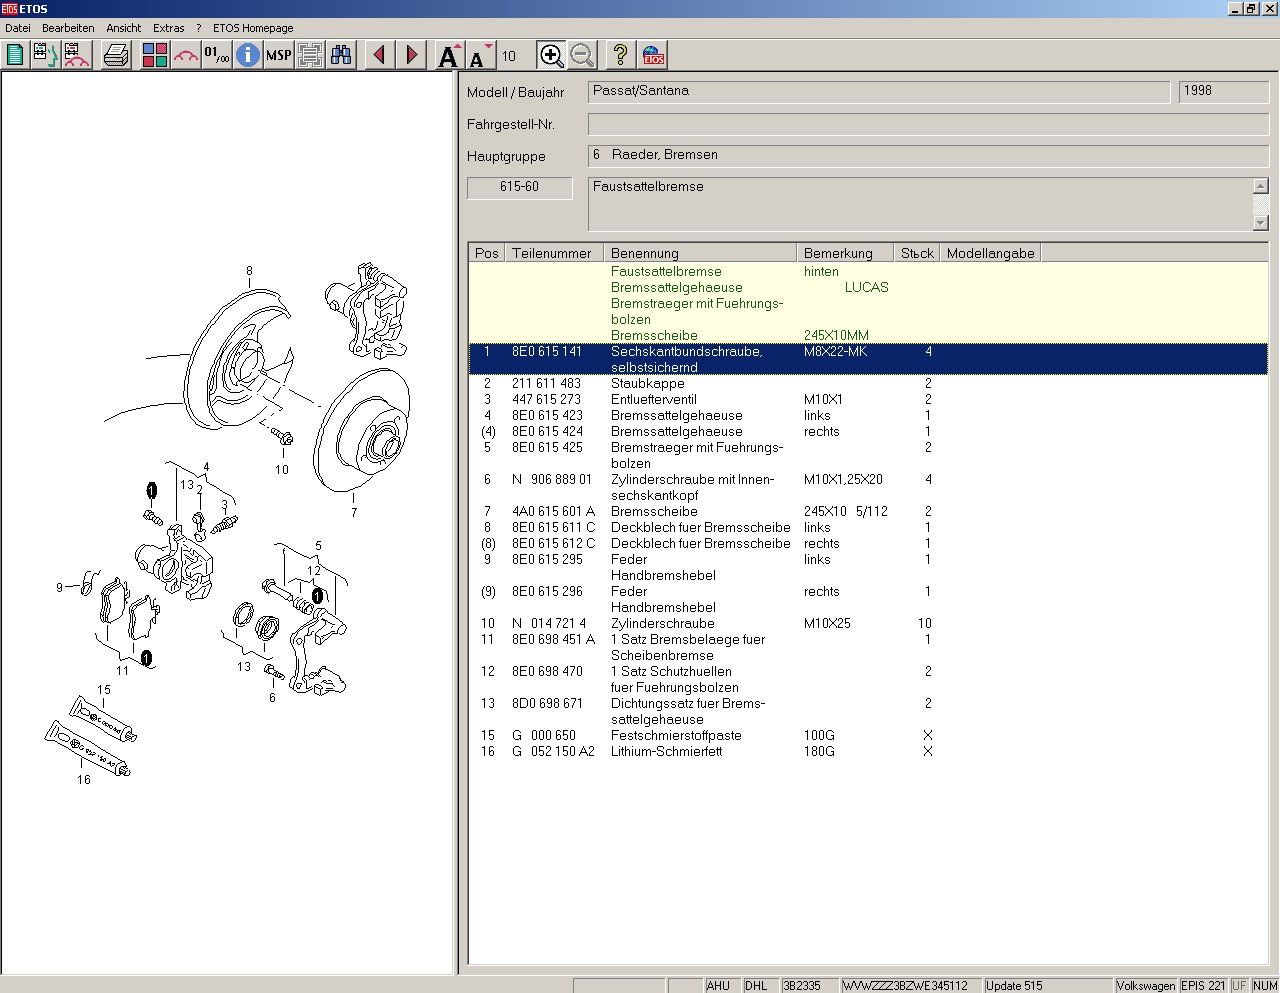Open help with yellow question mark icon
This screenshot has width=1280, height=993.
[x=621, y=55]
